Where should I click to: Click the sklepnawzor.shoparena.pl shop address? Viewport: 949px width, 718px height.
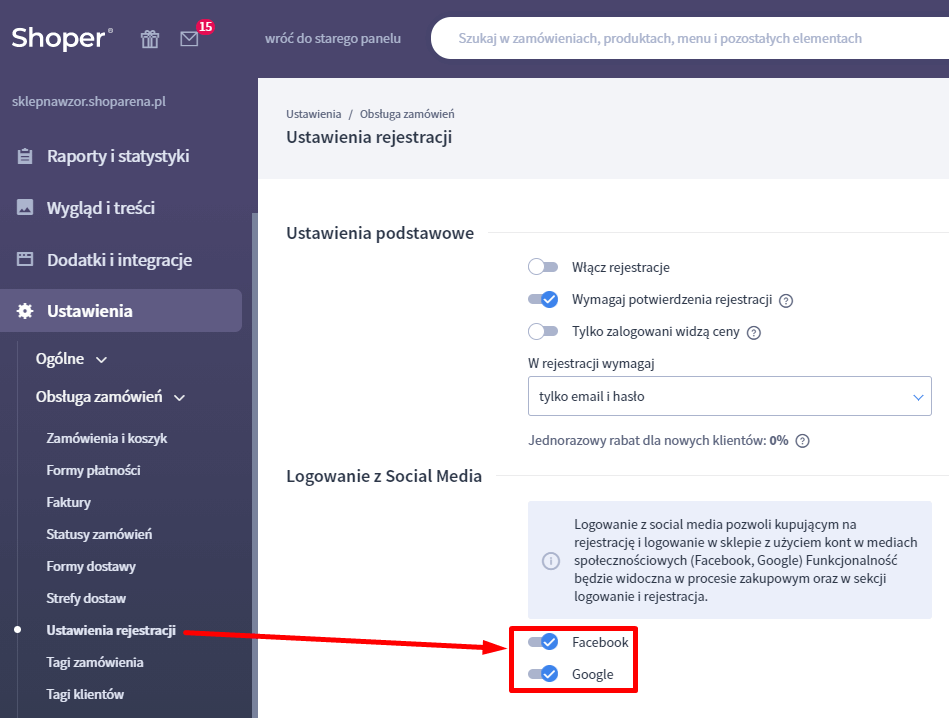click(89, 101)
